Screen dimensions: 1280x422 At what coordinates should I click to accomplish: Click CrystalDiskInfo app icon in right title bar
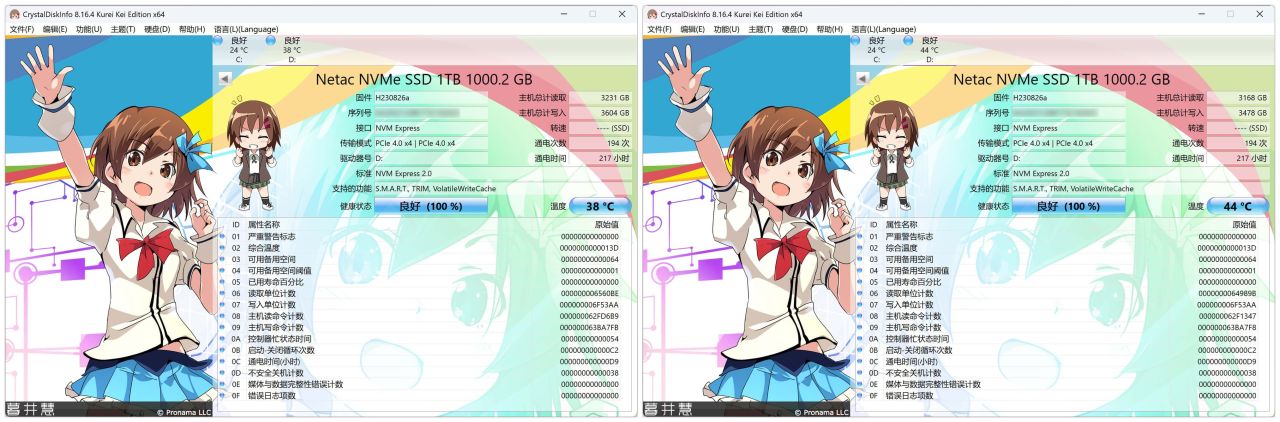(x=652, y=14)
